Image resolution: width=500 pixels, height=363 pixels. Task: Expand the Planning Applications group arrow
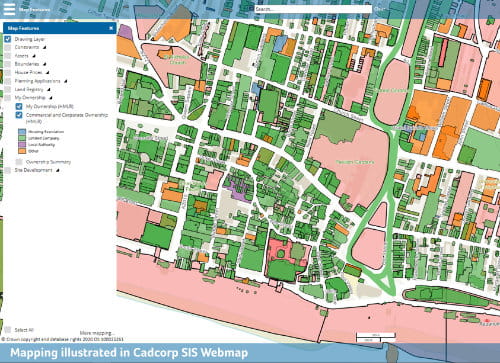click(66, 81)
